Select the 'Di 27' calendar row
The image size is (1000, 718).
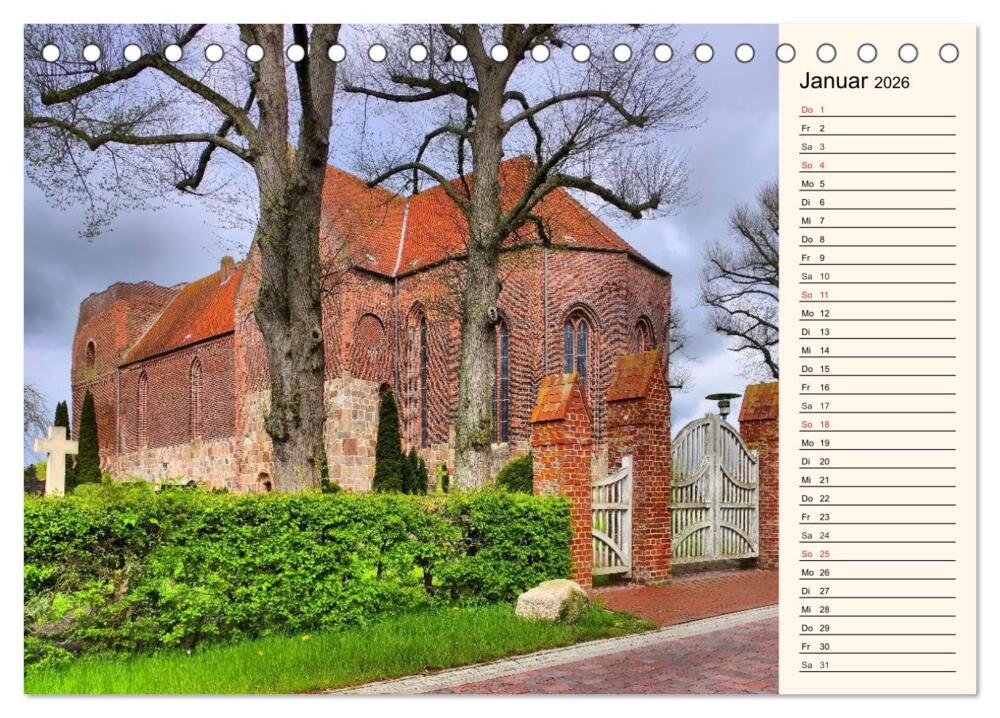(x=878, y=590)
